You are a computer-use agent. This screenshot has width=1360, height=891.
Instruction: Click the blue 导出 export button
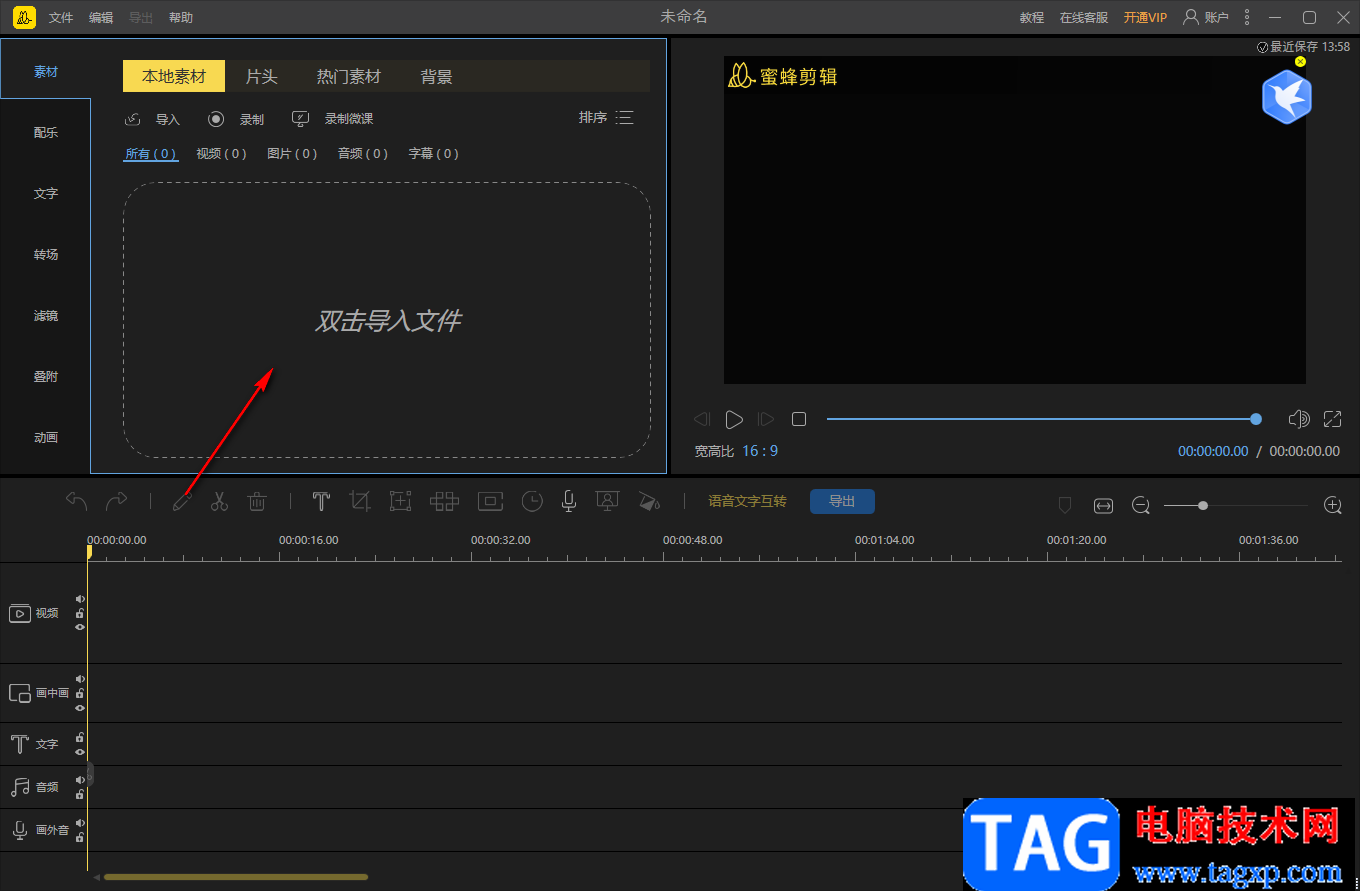coord(842,501)
